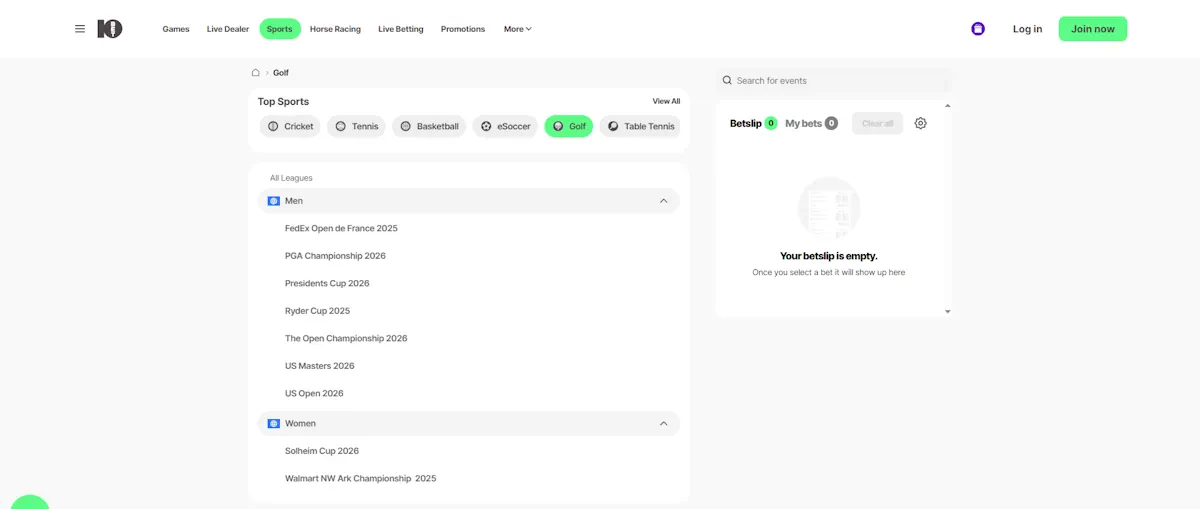Click the Log in button
This screenshot has width=1200, height=509.
[1028, 29]
